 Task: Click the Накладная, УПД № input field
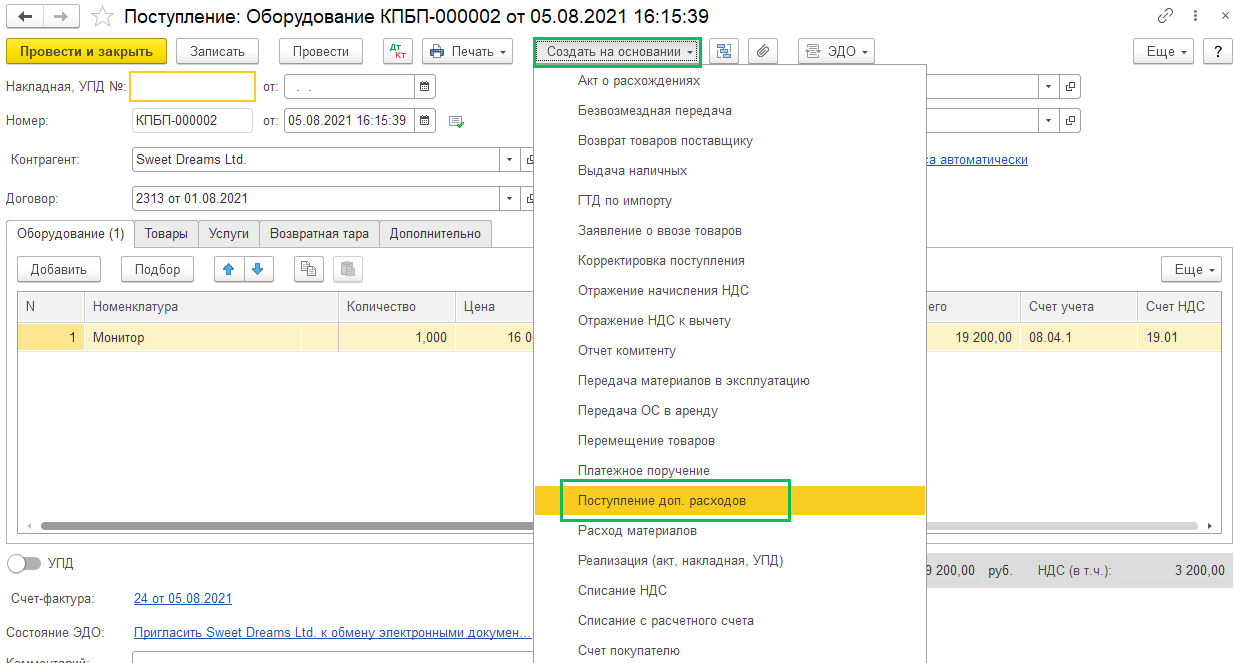point(193,87)
